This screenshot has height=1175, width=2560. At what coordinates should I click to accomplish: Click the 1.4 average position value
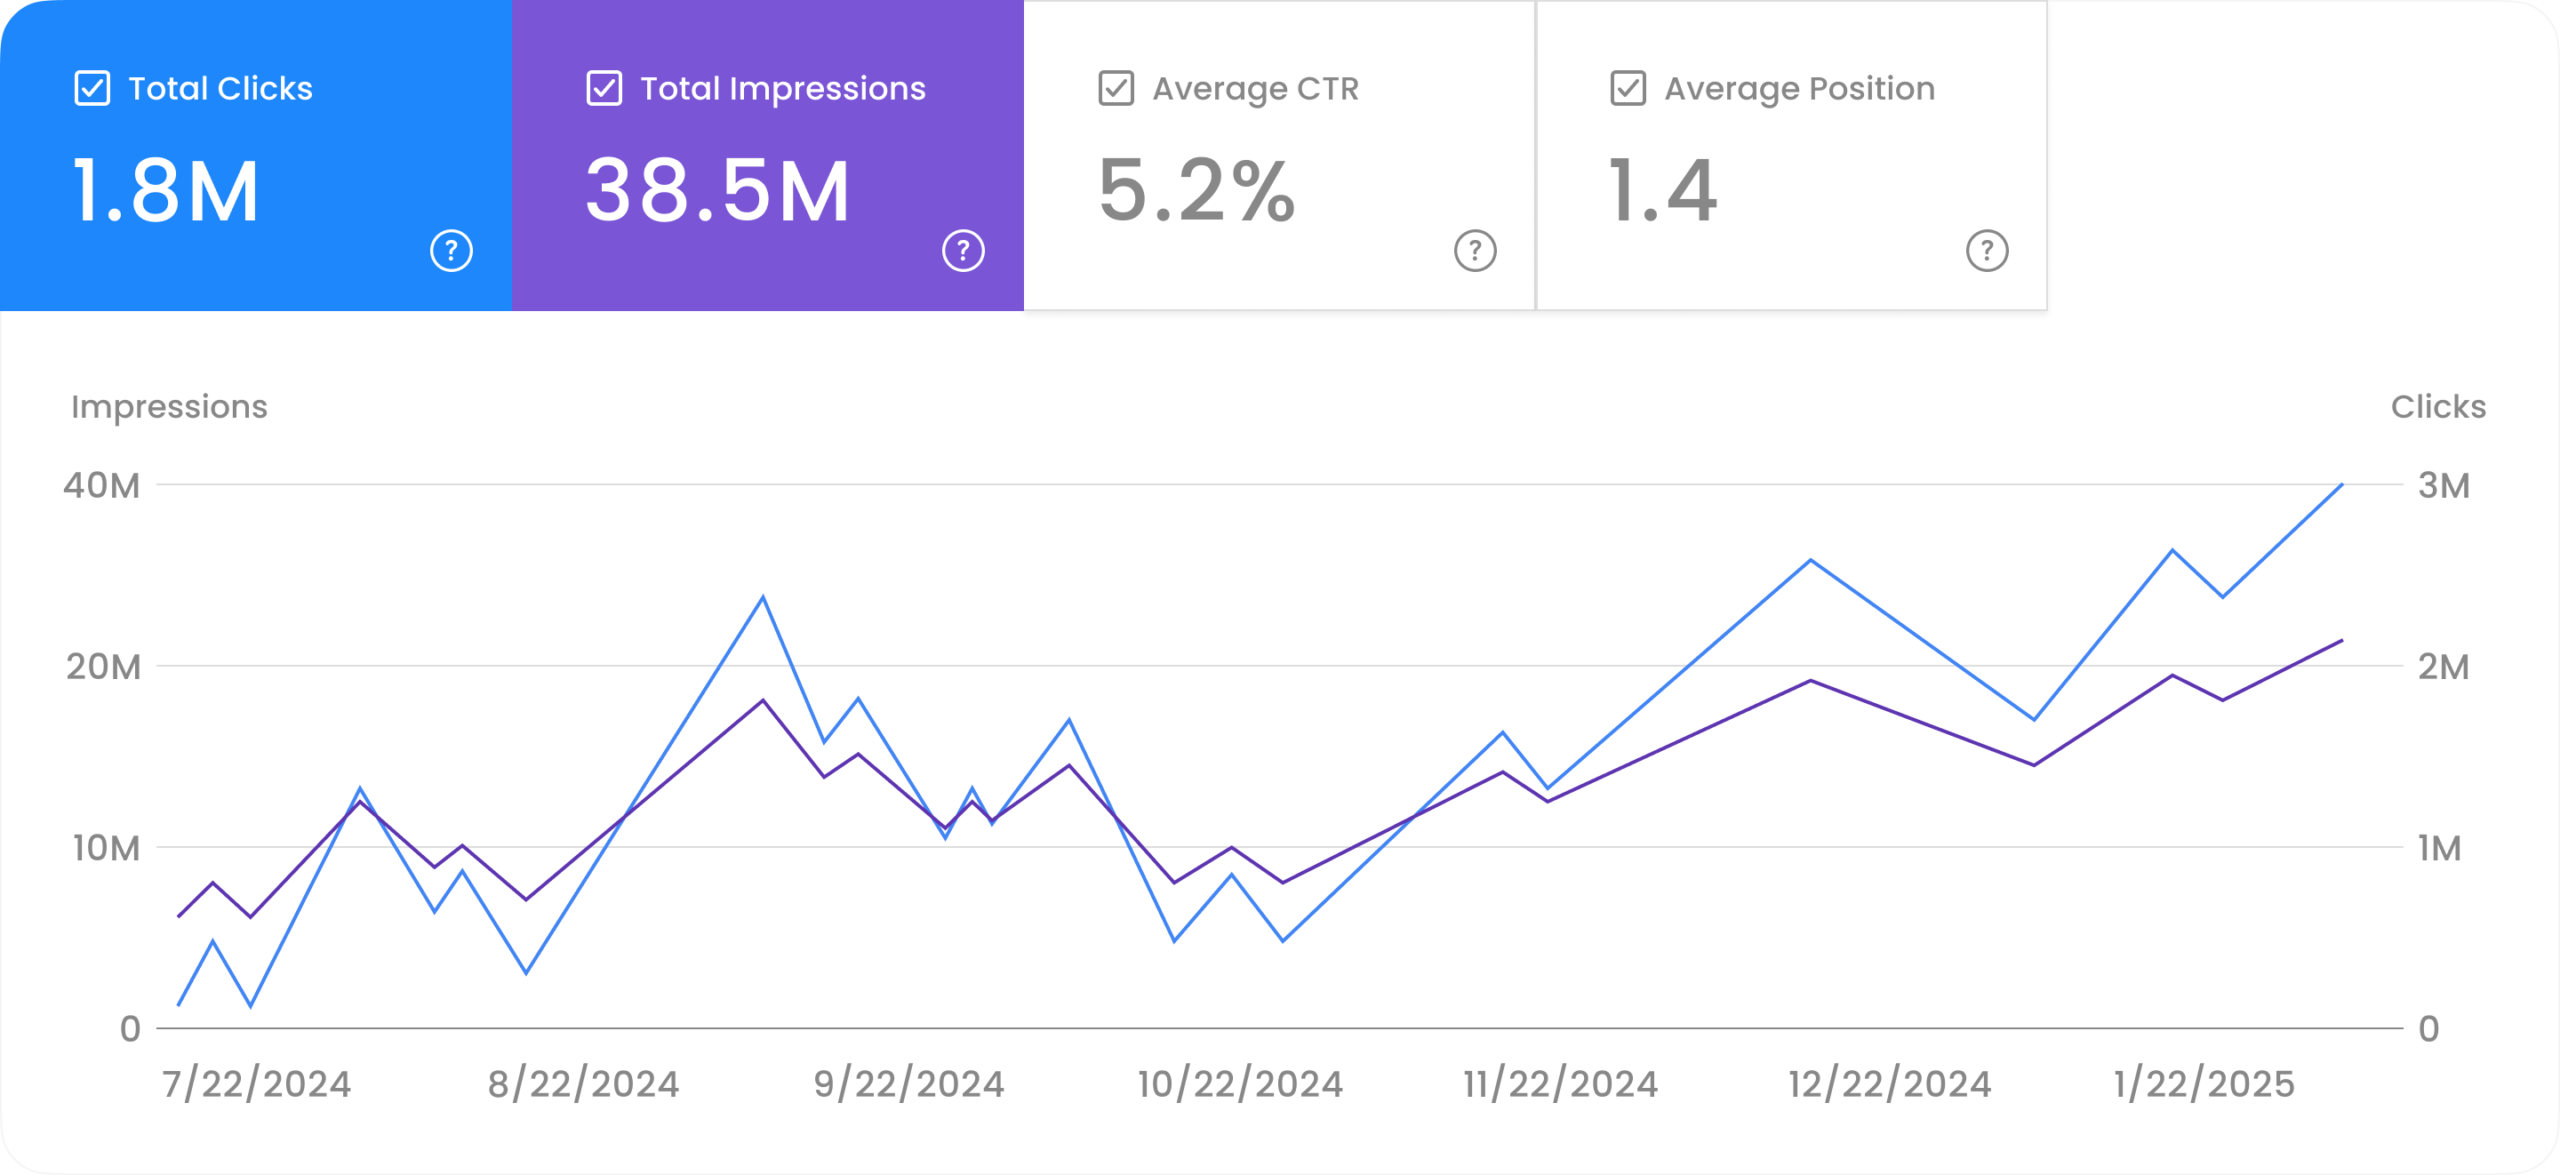(x=1663, y=191)
